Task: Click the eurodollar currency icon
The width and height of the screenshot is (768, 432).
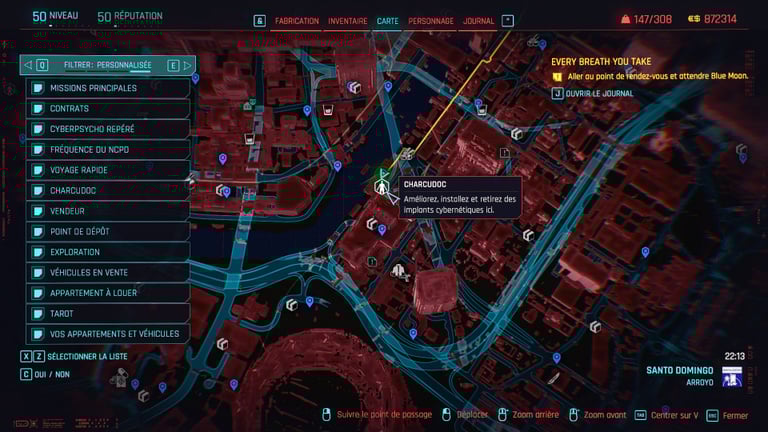Action: coord(694,19)
